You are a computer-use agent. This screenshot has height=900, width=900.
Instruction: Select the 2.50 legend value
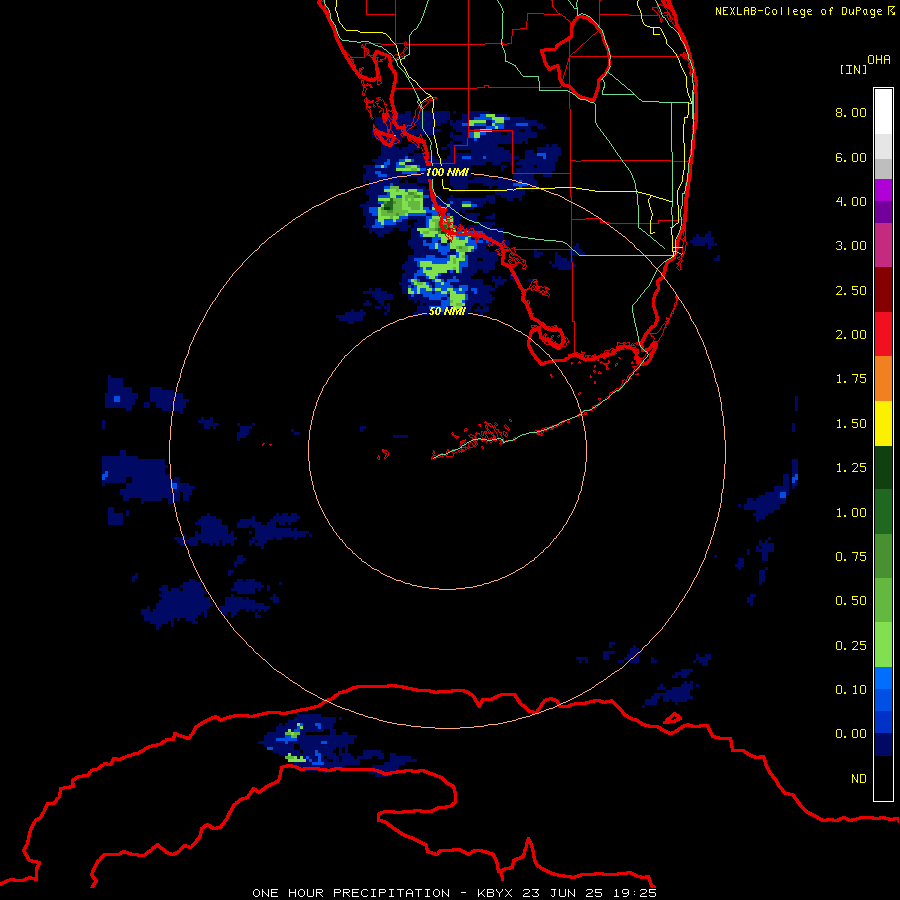(851, 290)
